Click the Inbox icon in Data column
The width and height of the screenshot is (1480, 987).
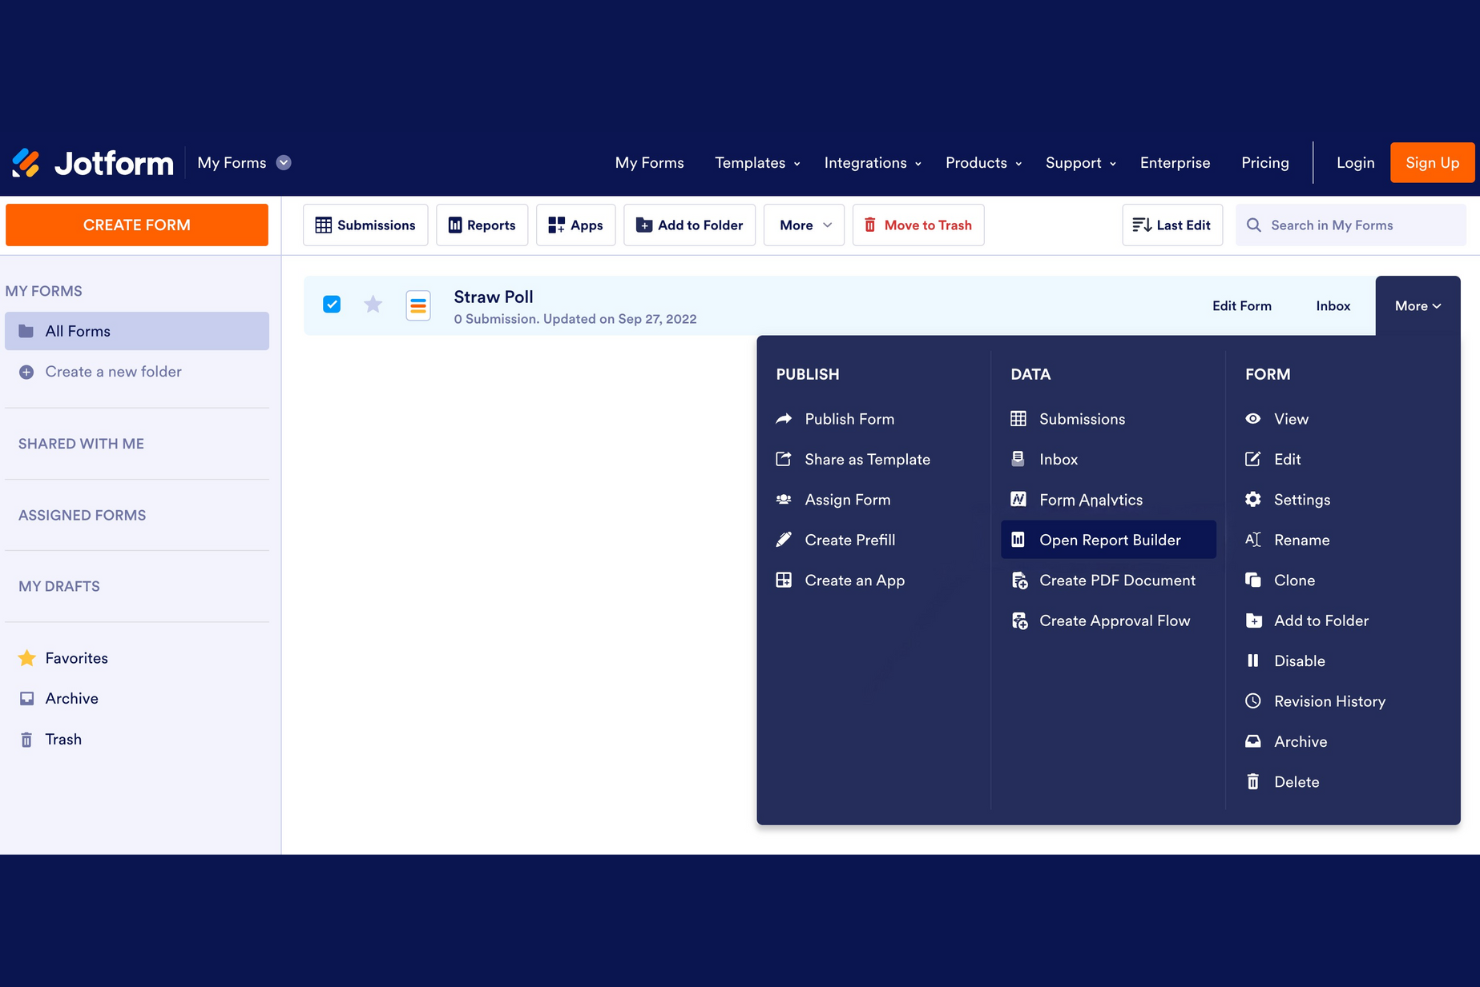[x=1018, y=459]
